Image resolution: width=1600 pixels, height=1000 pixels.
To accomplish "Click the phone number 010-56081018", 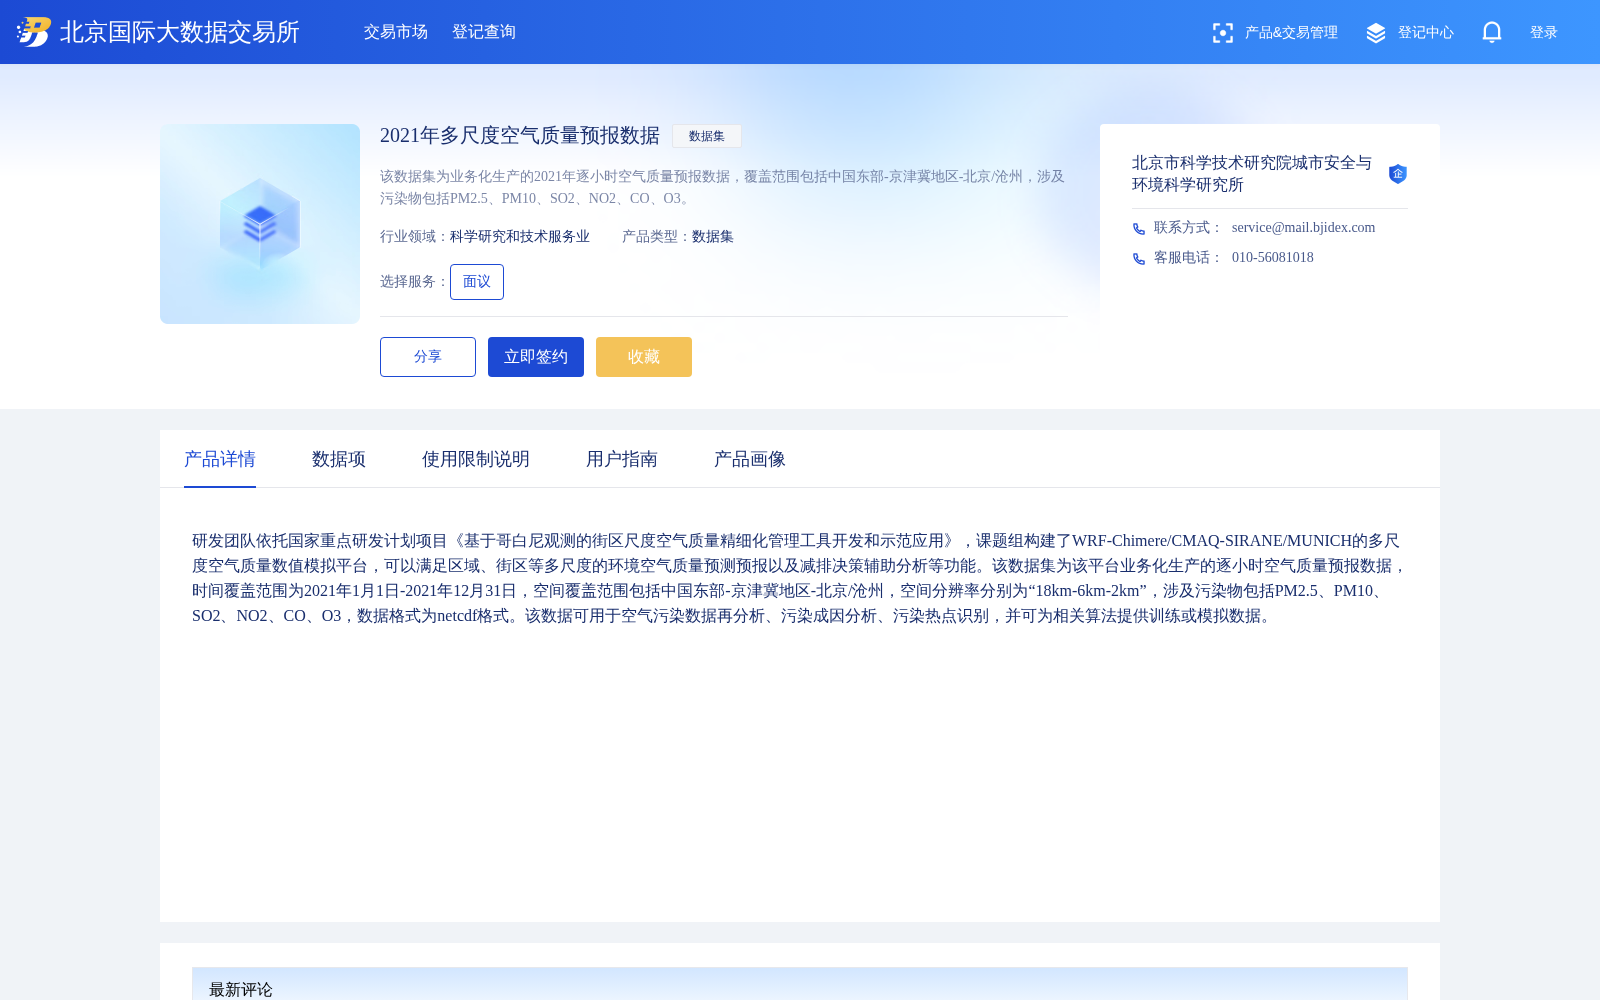I will (1273, 258).
